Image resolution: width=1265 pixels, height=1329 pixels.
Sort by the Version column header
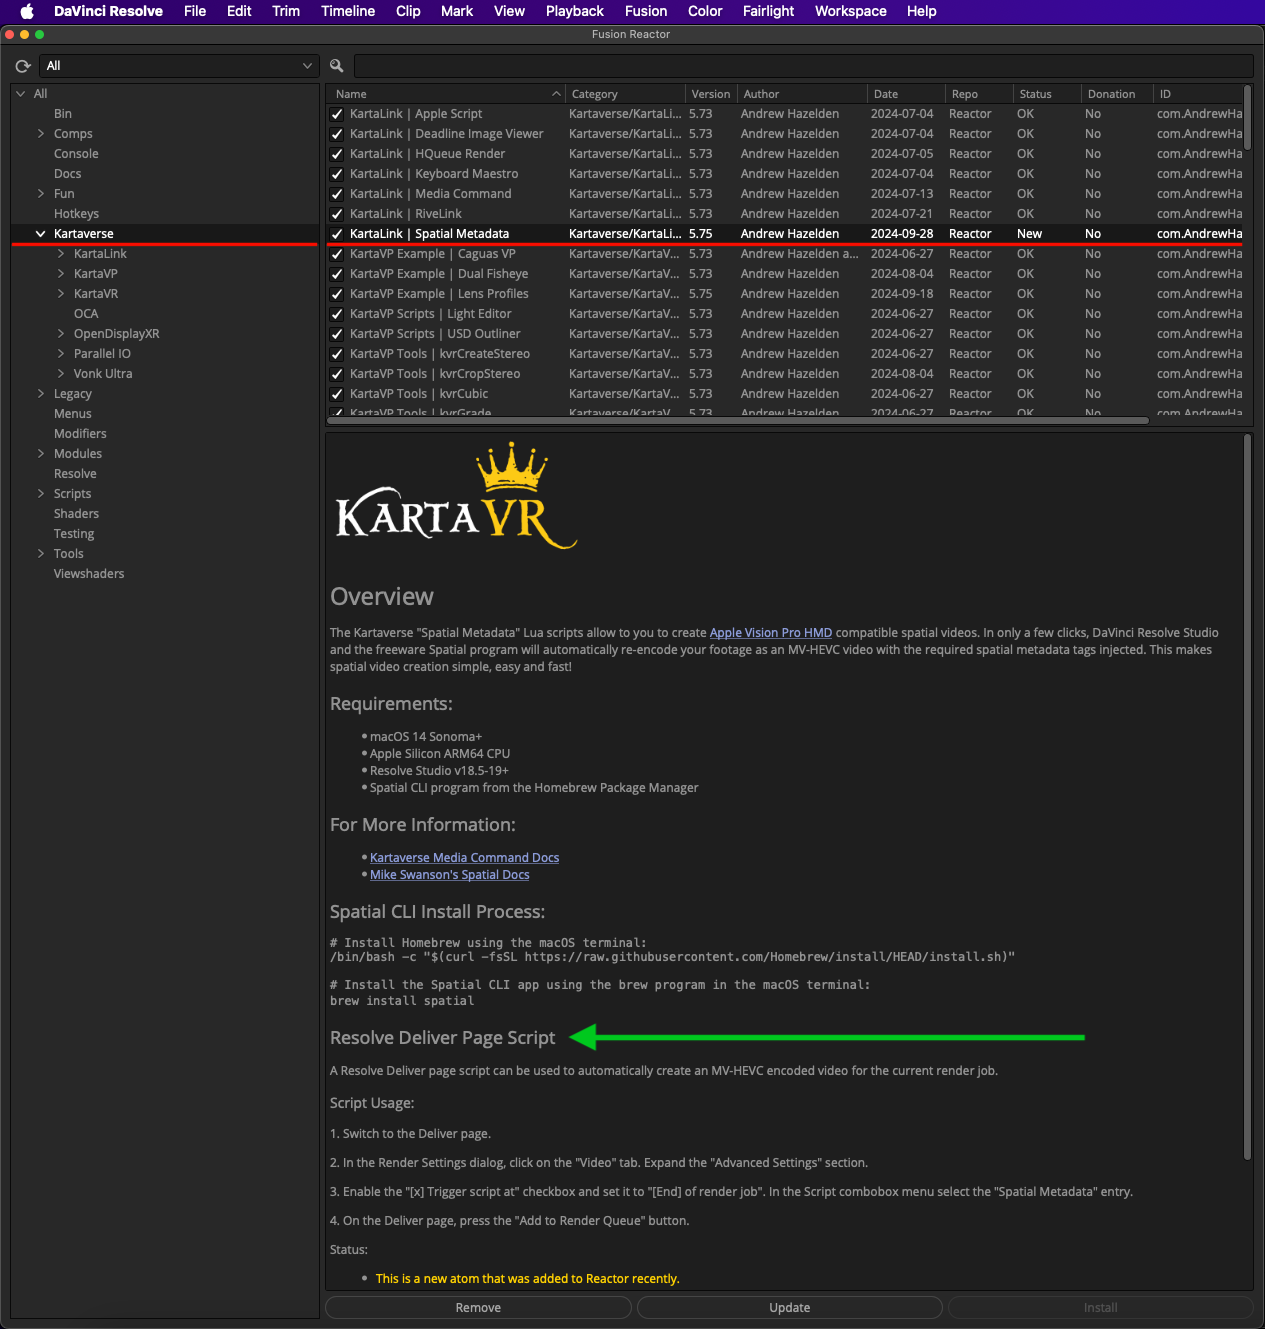pyautogui.click(x=711, y=94)
